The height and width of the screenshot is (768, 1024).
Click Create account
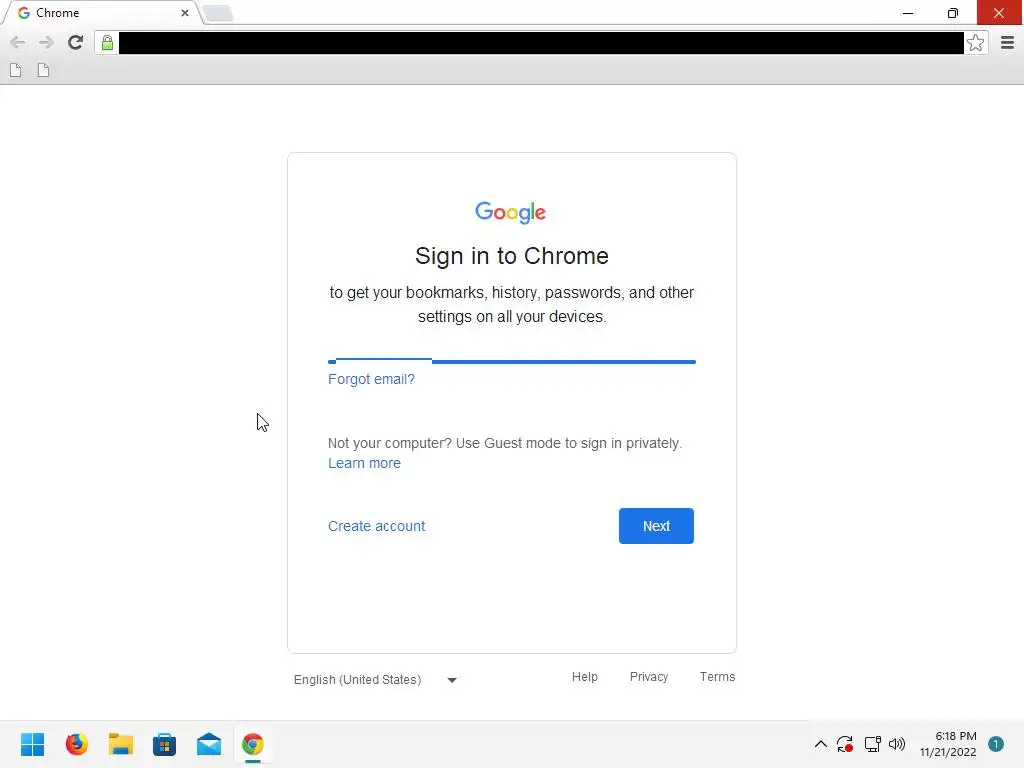376,526
